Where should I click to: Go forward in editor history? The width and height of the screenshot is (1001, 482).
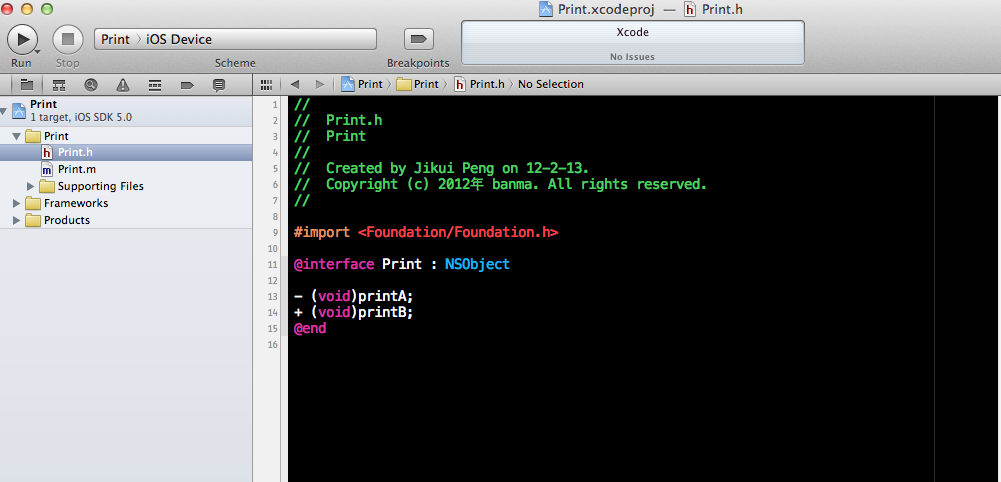click(x=320, y=84)
